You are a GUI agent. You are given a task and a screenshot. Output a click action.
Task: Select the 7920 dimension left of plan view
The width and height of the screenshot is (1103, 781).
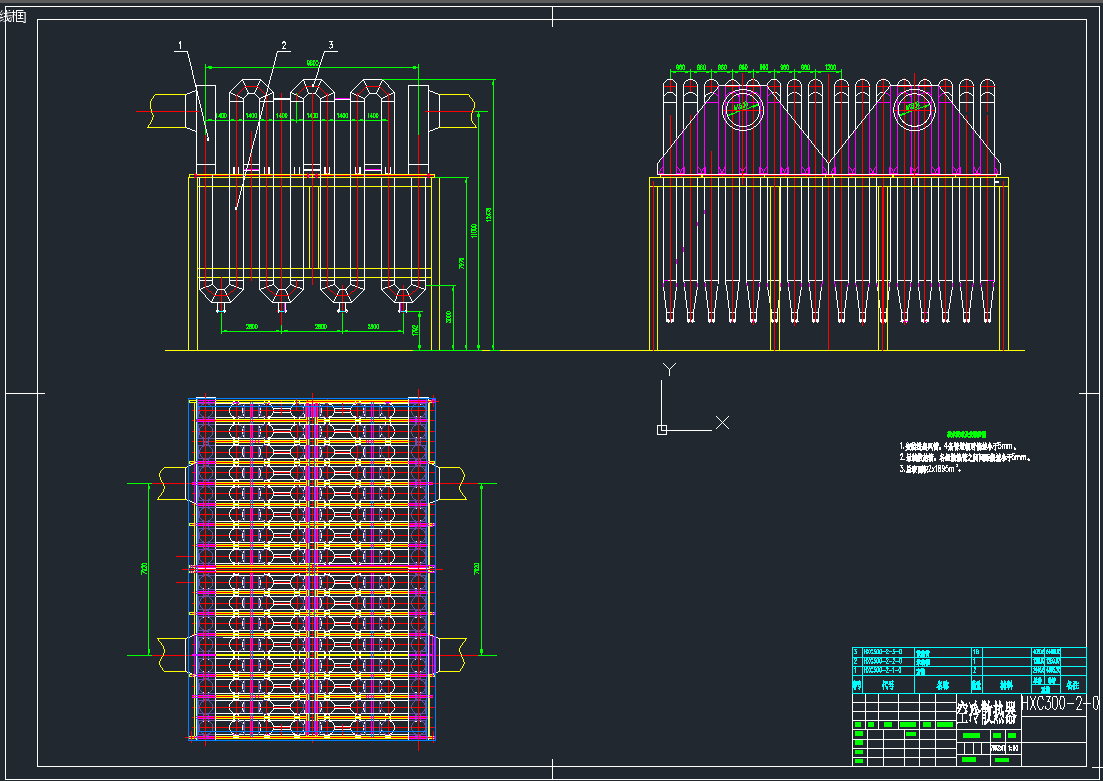tap(144, 569)
